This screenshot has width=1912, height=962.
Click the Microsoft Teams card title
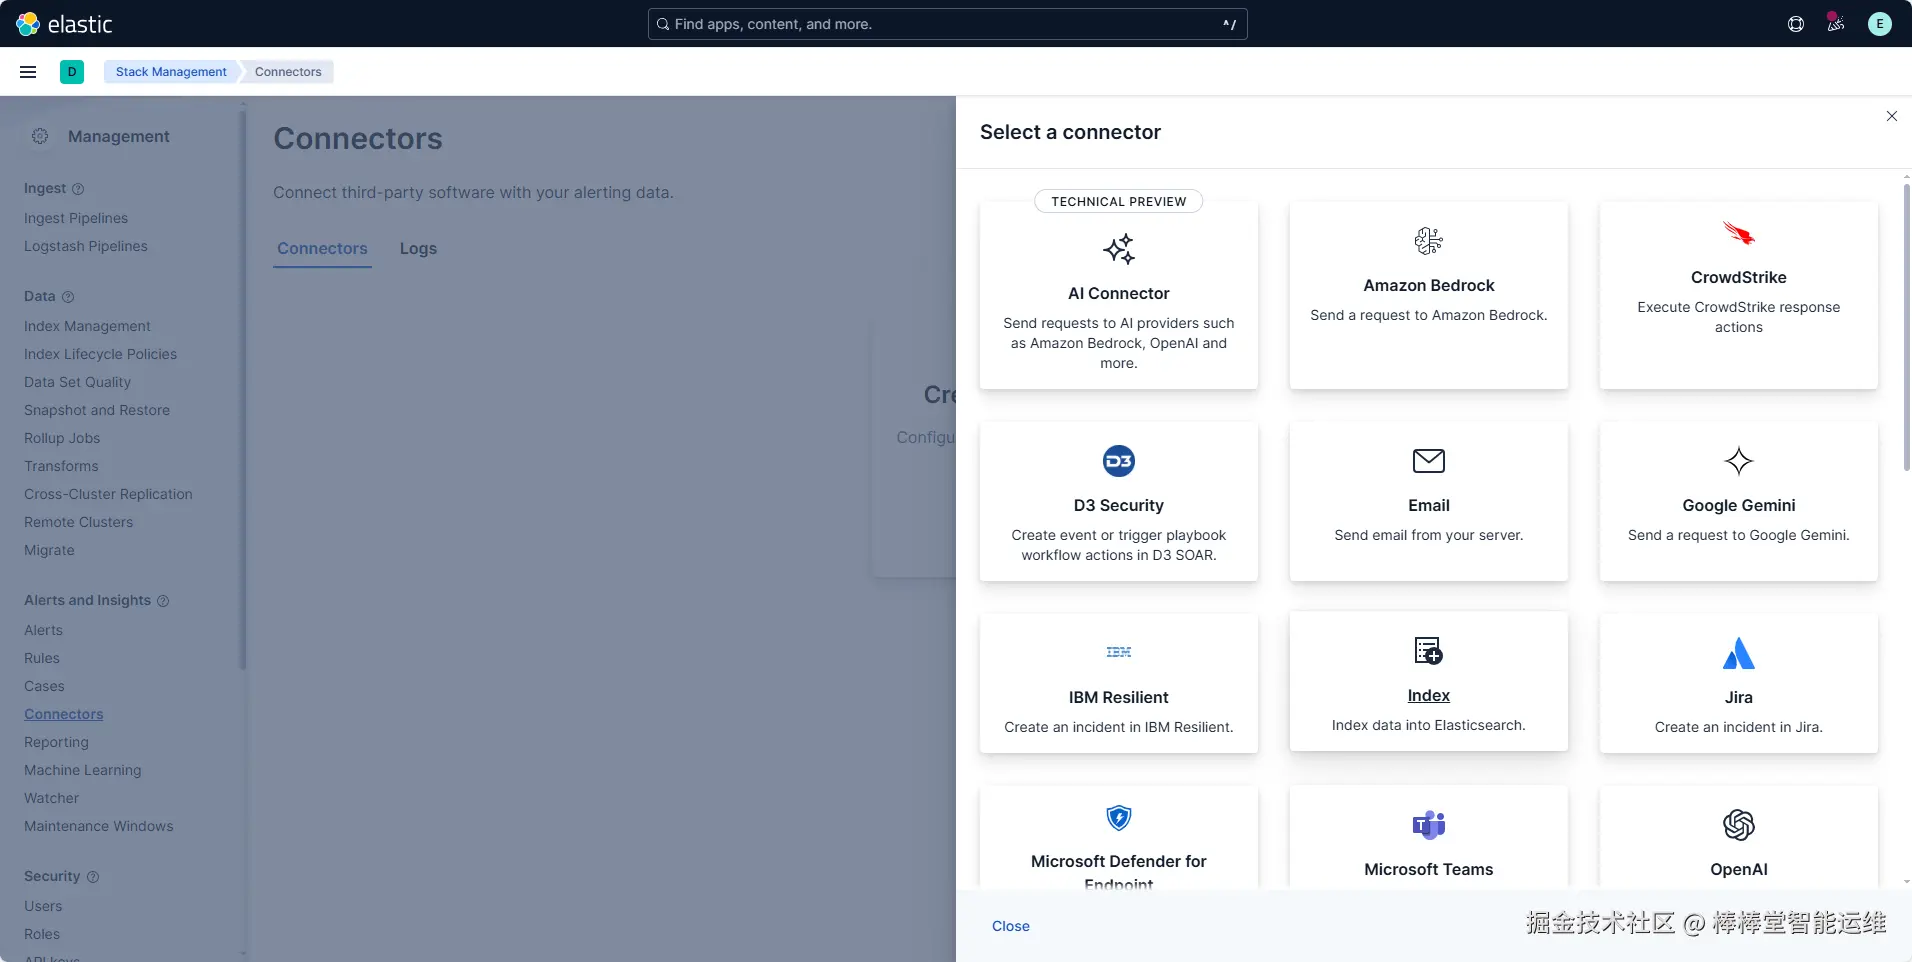click(1429, 869)
